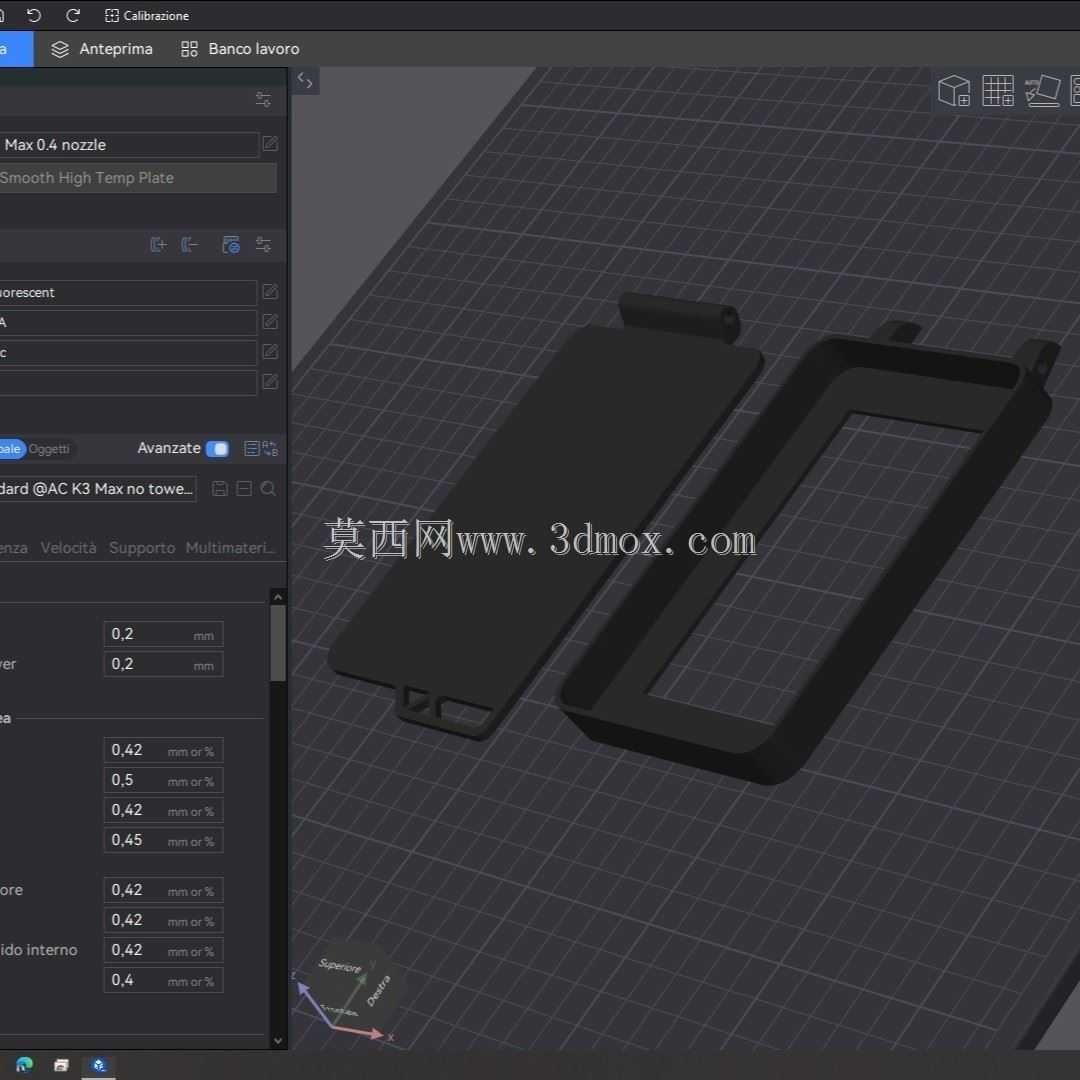Viewport: 1080px width, 1080px height.
Task: Open the search settings magnifier icon
Action: click(x=269, y=488)
